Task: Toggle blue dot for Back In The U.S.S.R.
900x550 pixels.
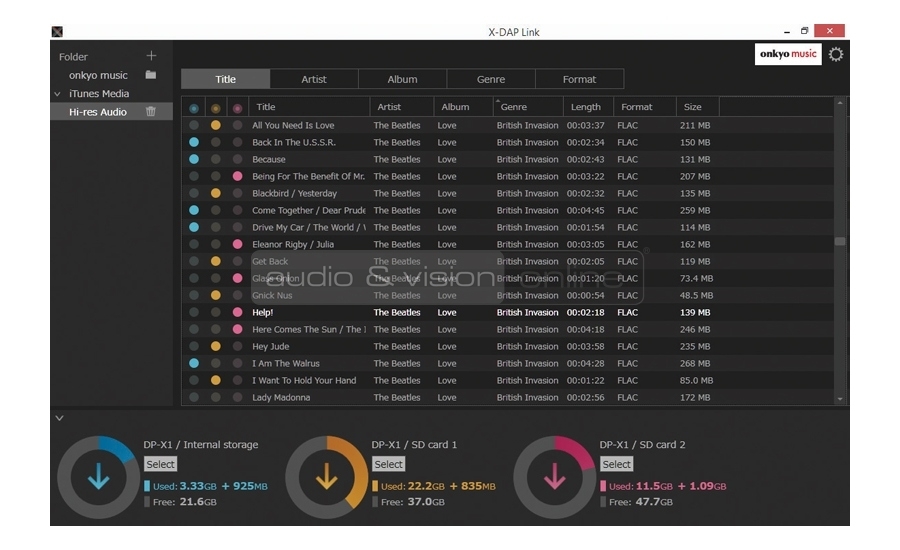Action: pos(194,142)
